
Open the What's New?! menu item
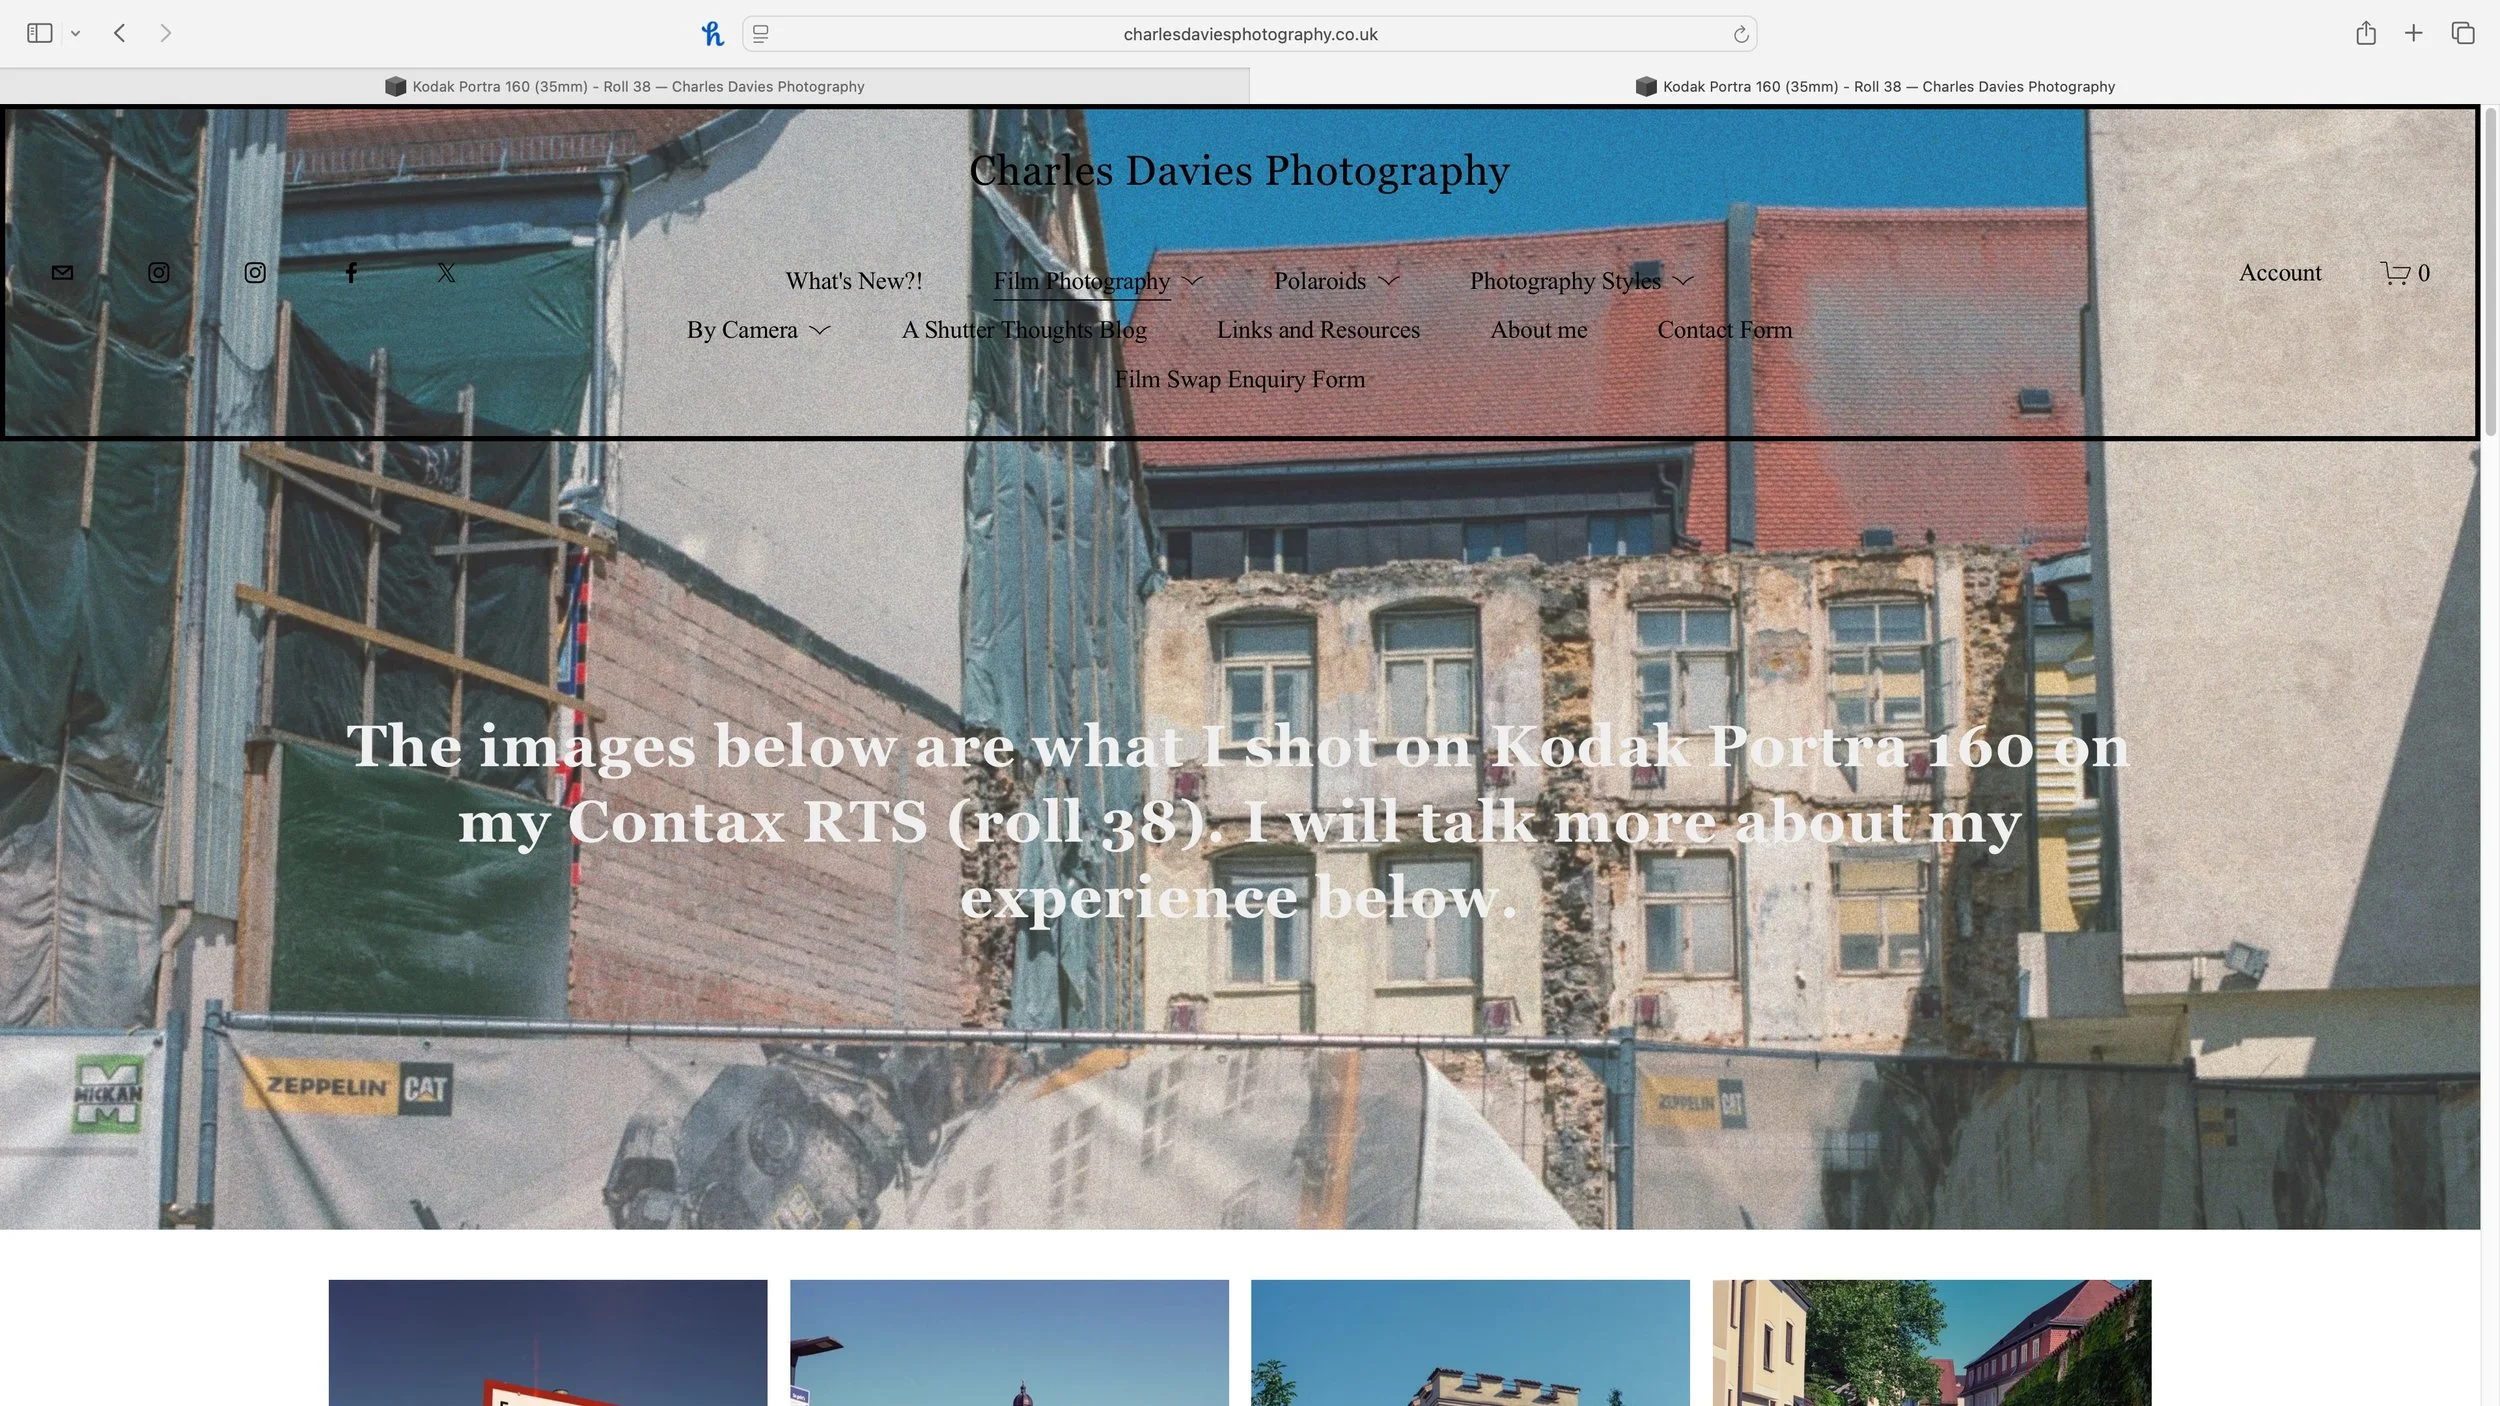point(853,281)
